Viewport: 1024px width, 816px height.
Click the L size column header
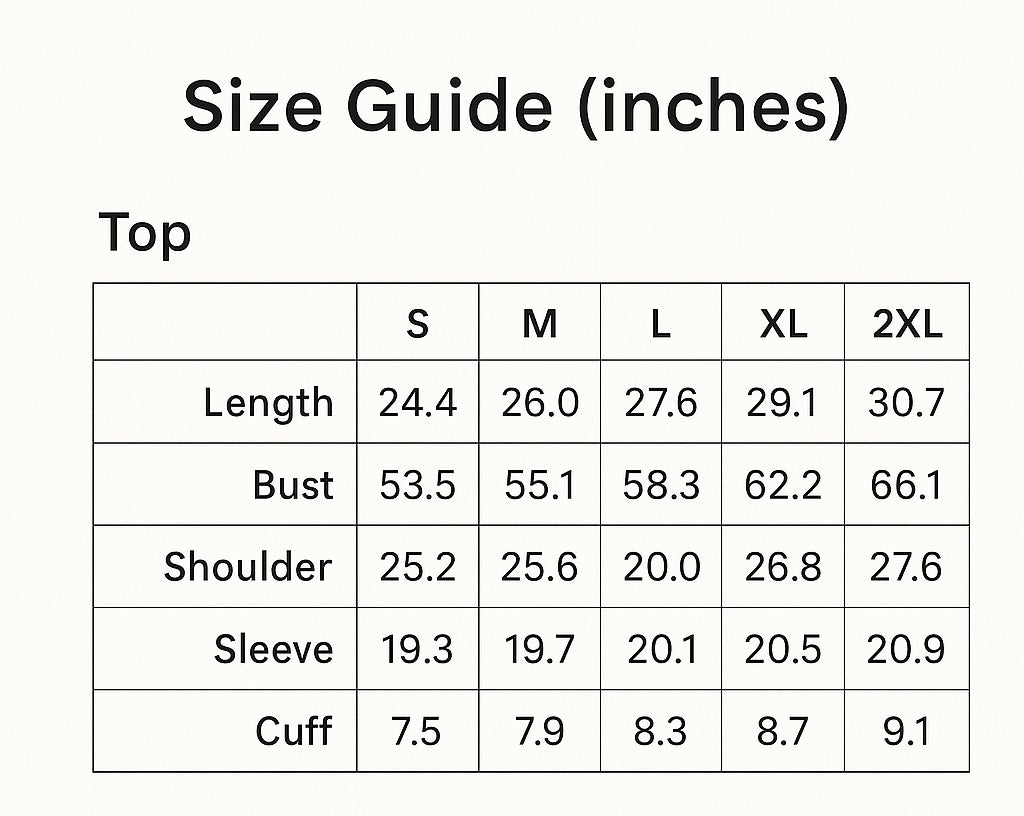pyautogui.click(x=661, y=324)
